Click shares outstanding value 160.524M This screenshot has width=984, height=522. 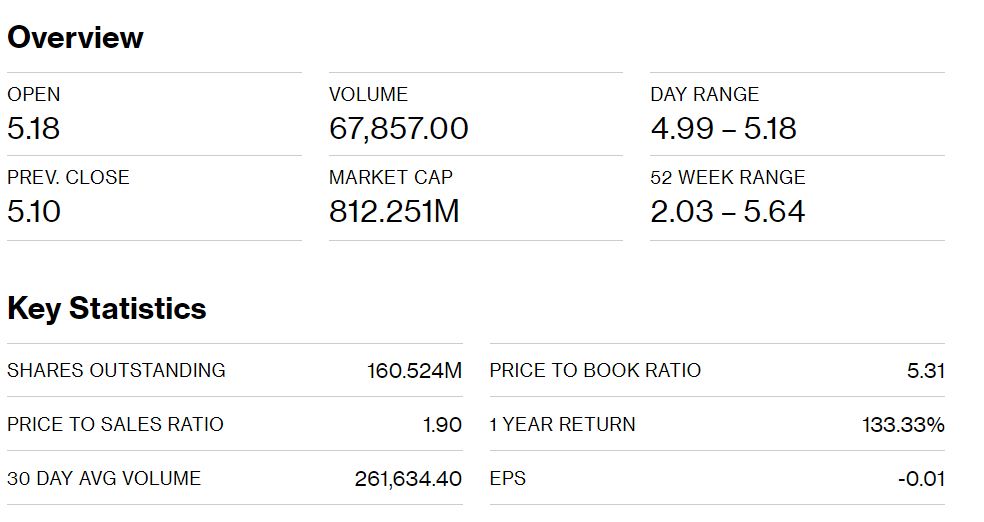(x=414, y=372)
